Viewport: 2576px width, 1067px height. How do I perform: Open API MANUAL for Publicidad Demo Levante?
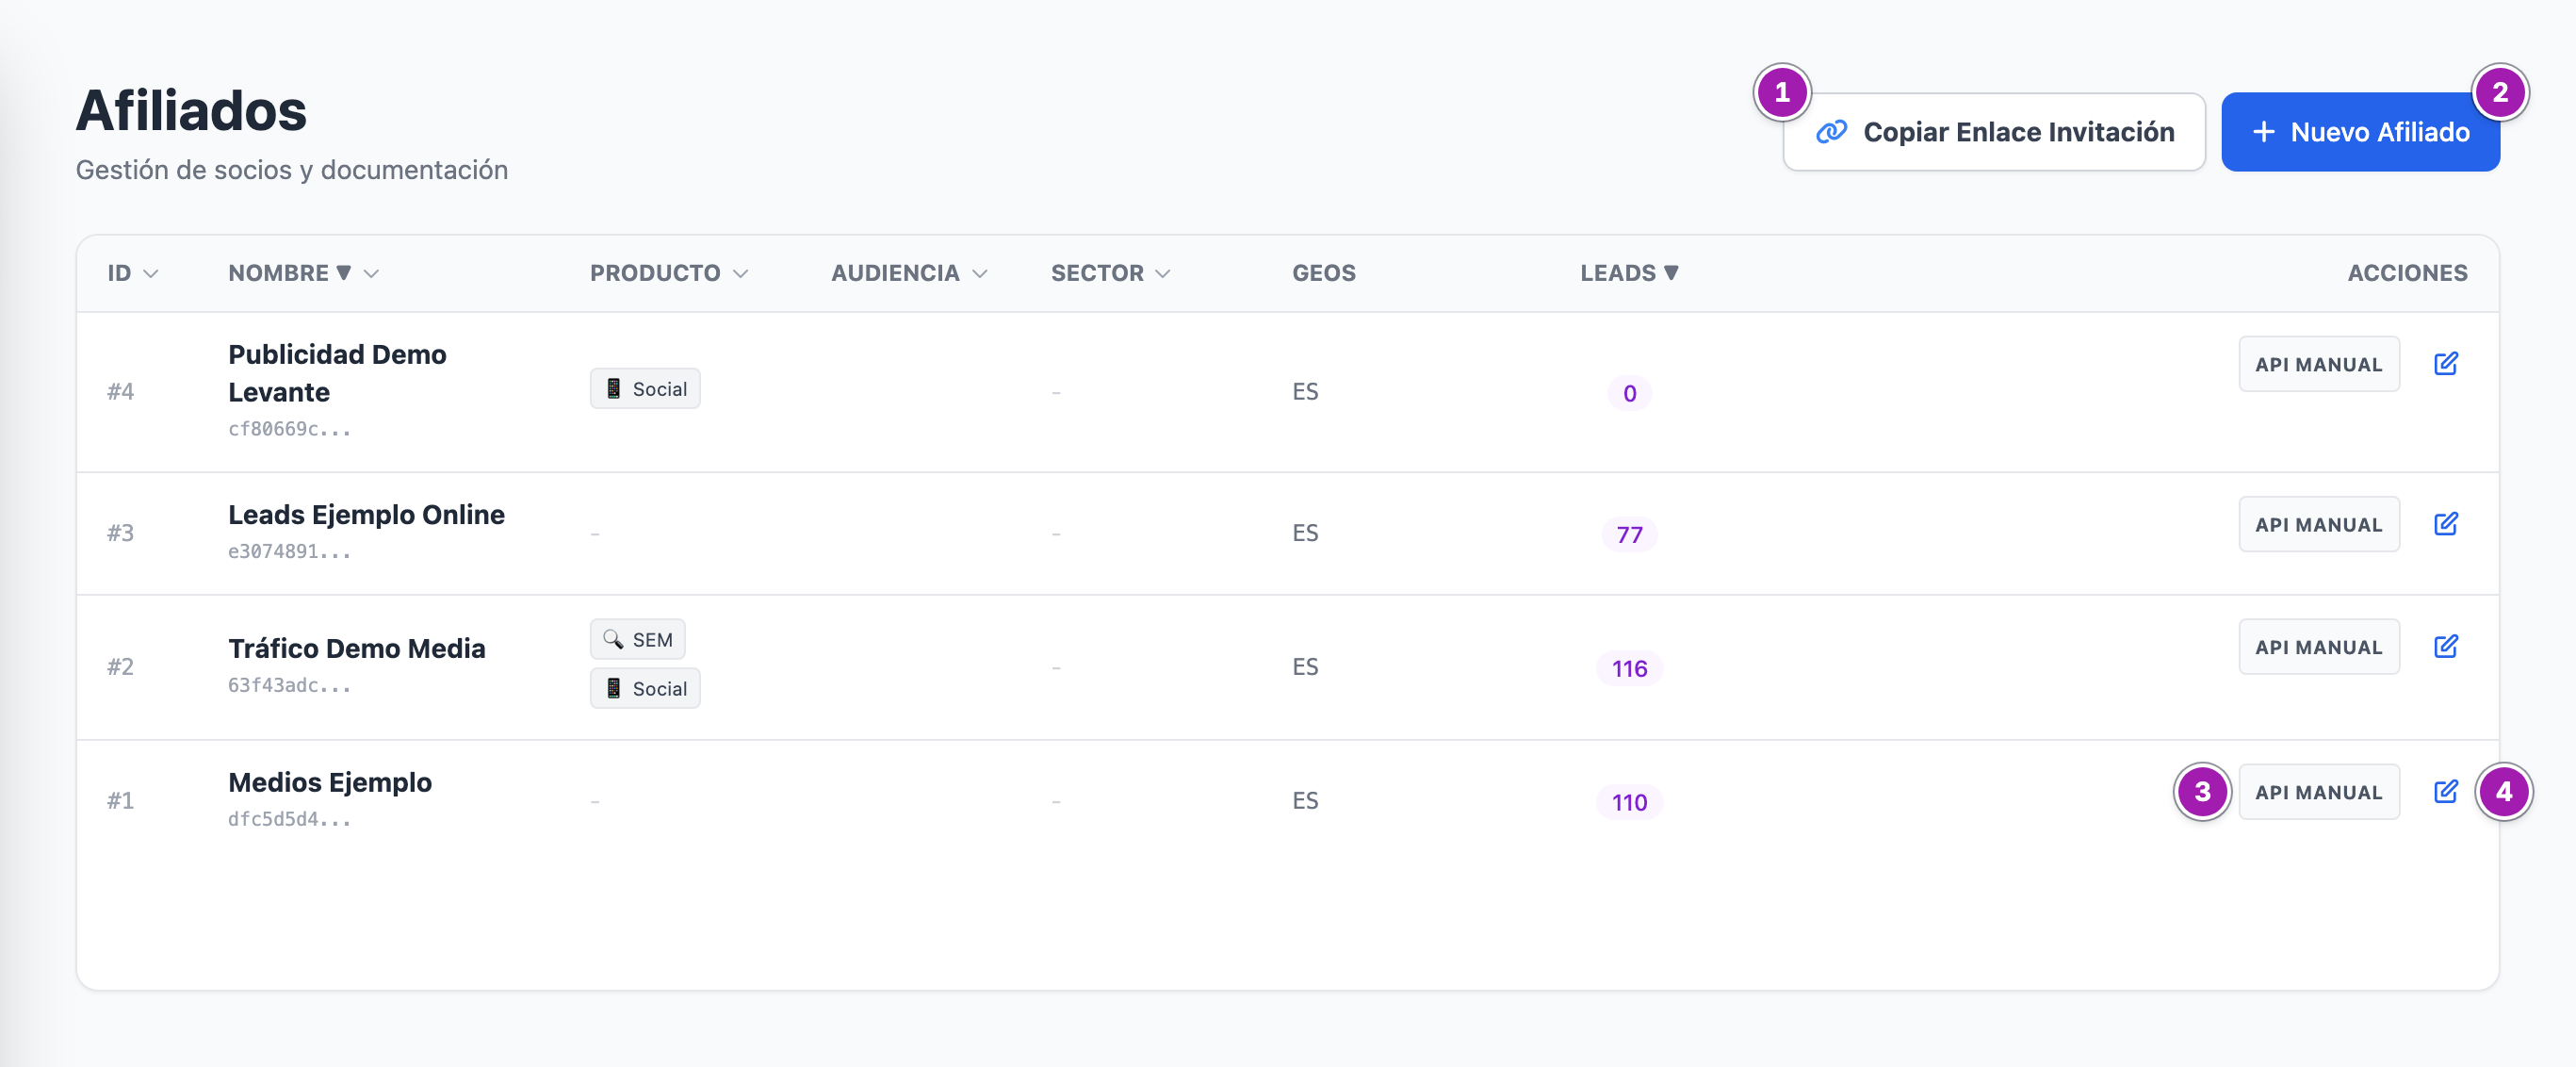click(x=2319, y=364)
